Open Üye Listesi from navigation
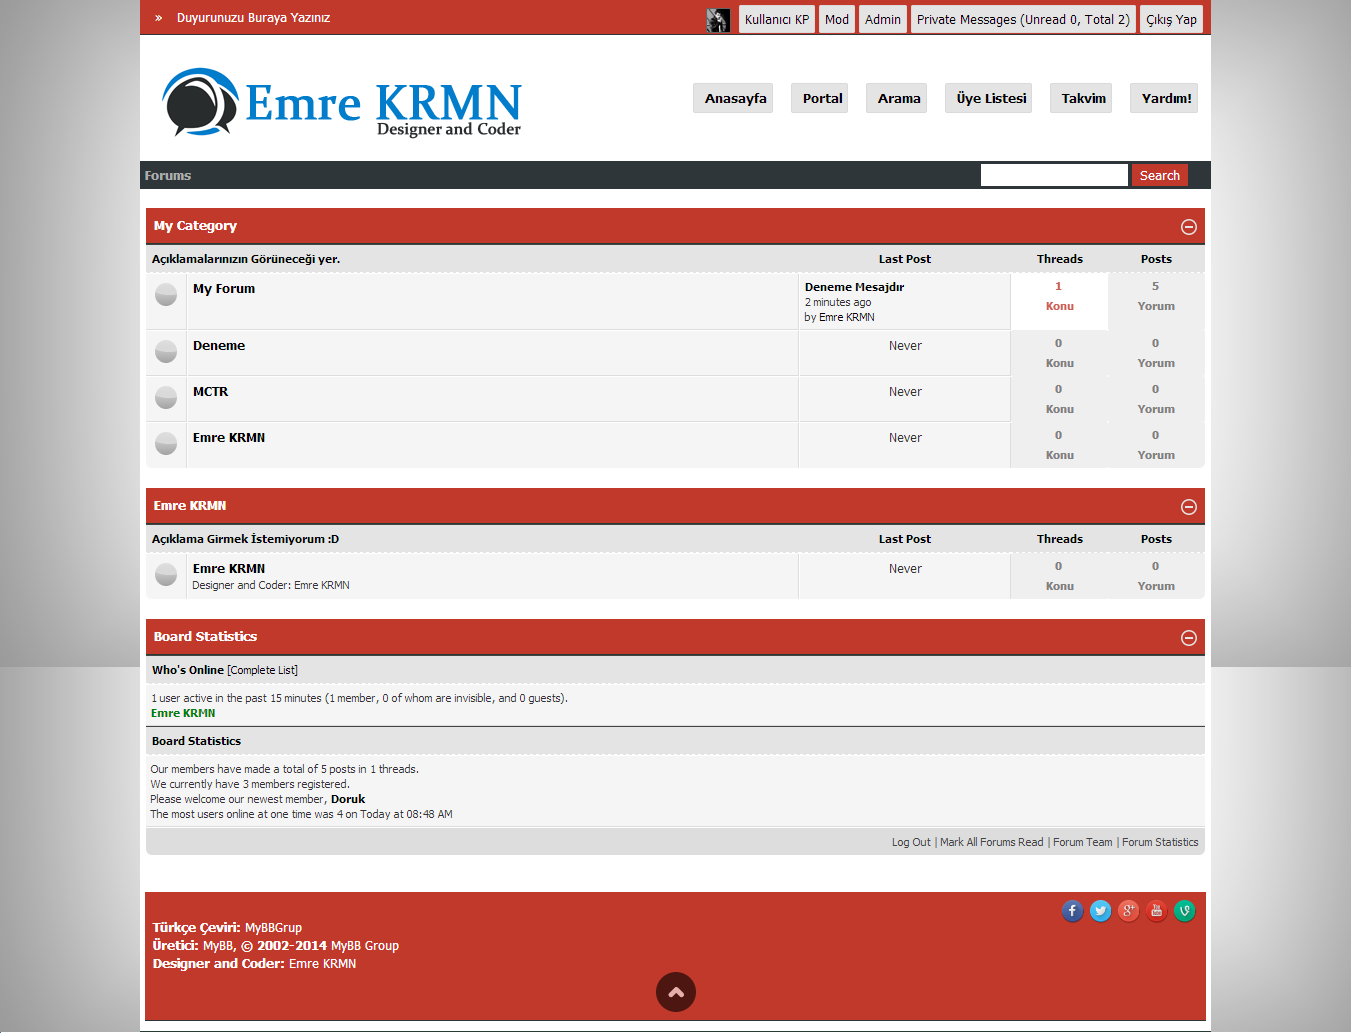The height and width of the screenshot is (1033, 1351). (x=988, y=98)
